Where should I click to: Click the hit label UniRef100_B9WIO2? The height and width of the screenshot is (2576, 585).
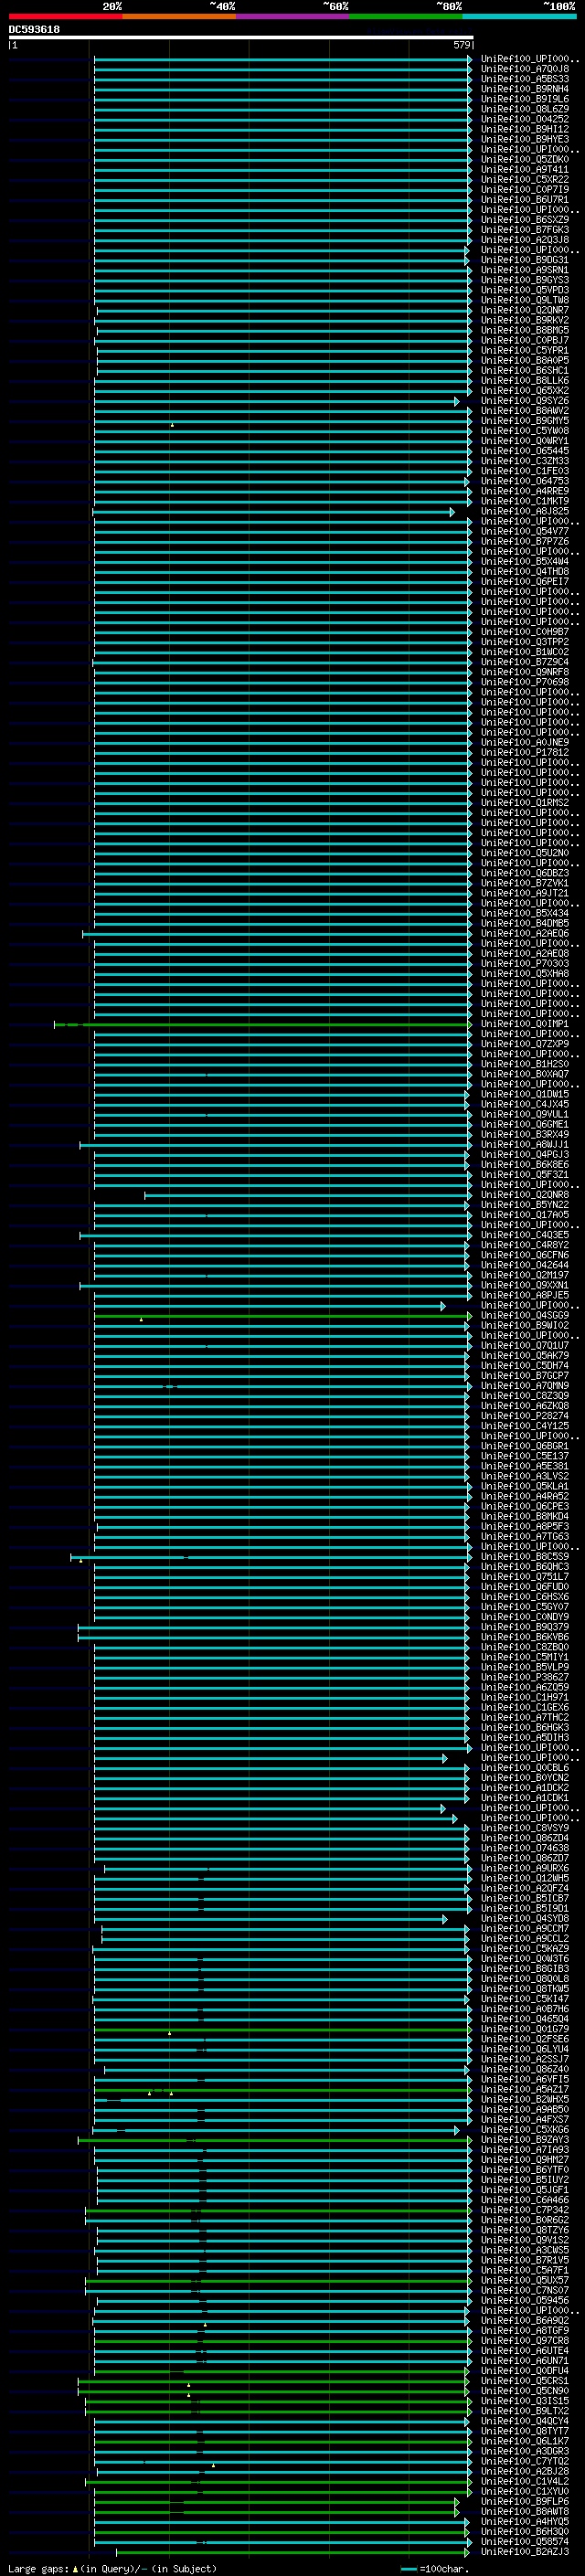pyautogui.click(x=525, y=1326)
